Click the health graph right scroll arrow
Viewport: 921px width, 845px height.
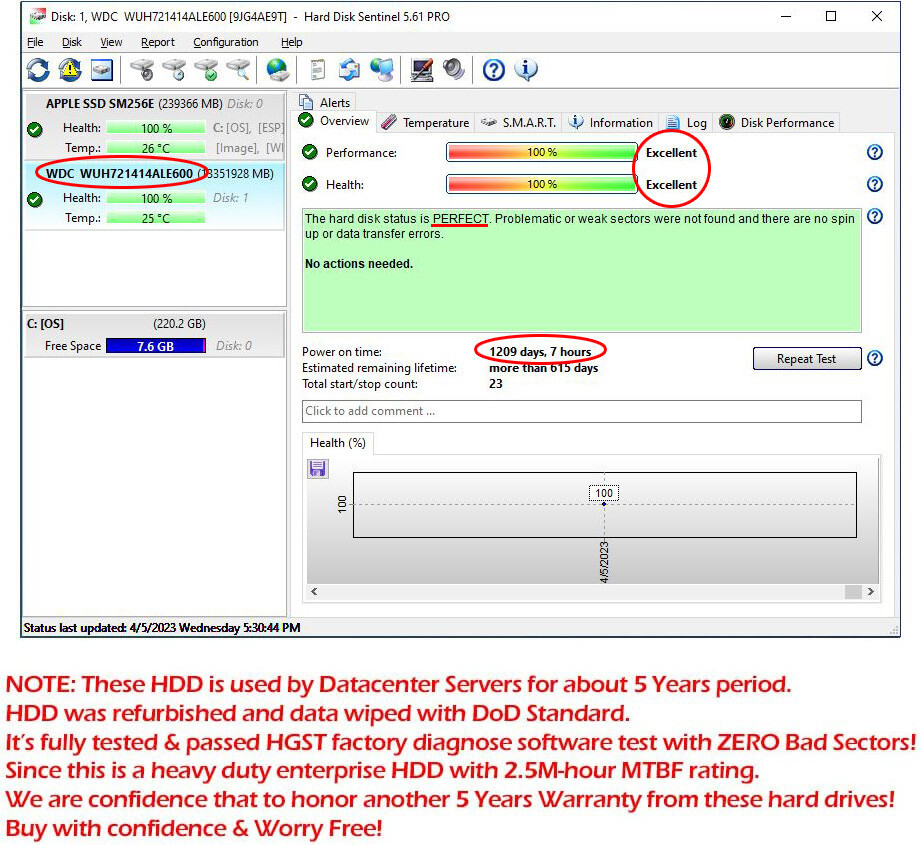pos(870,592)
